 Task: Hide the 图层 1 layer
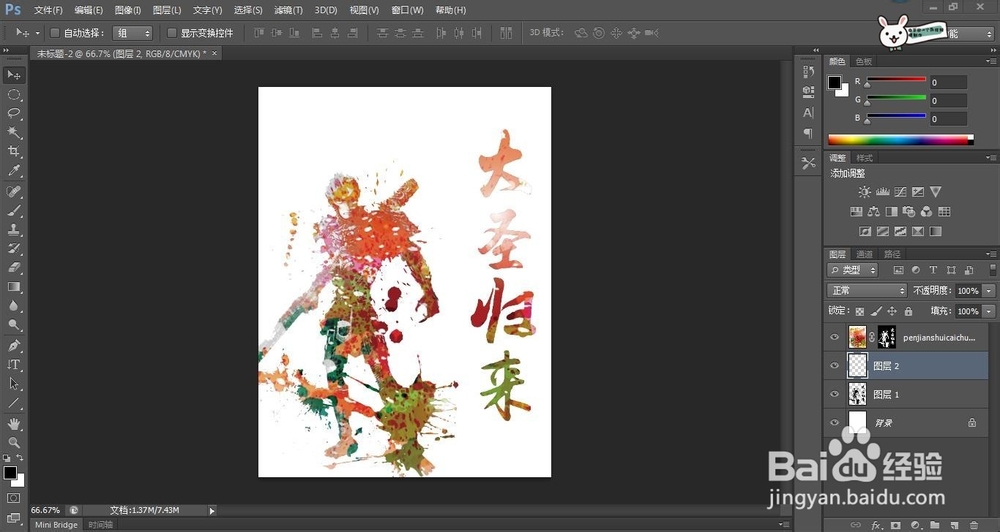click(834, 394)
